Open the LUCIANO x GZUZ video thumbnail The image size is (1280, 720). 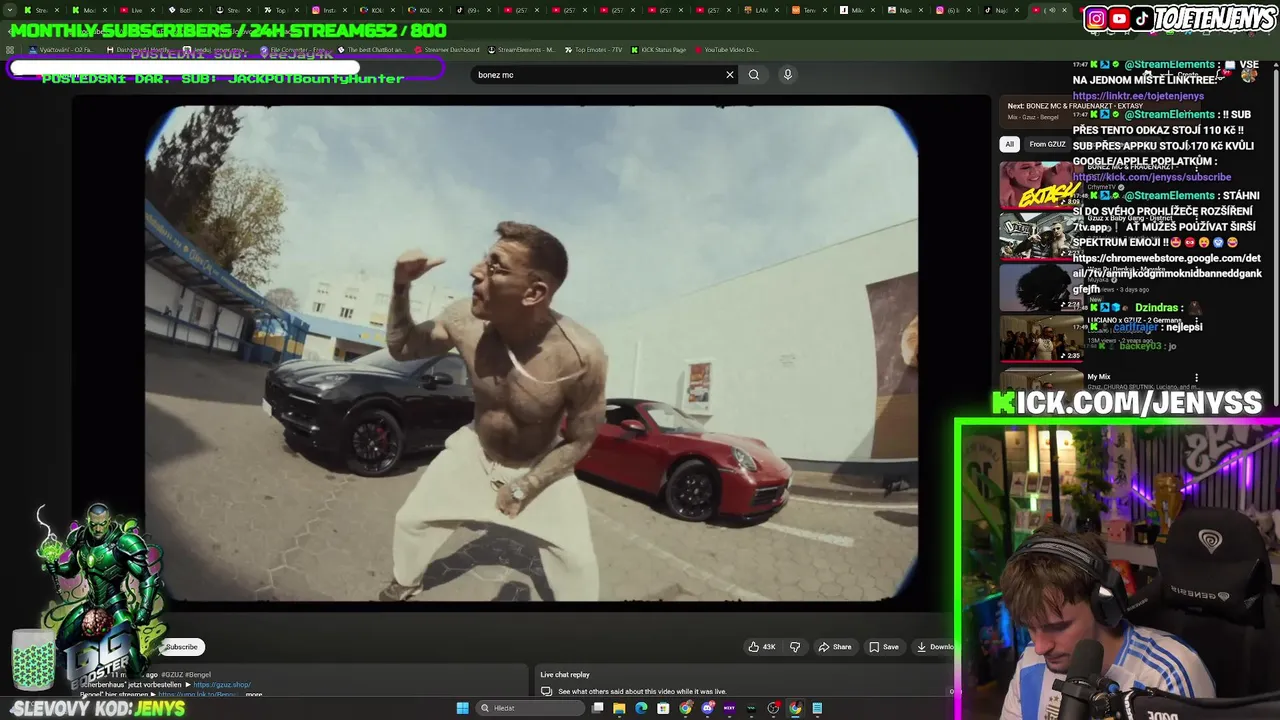tap(1041, 339)
